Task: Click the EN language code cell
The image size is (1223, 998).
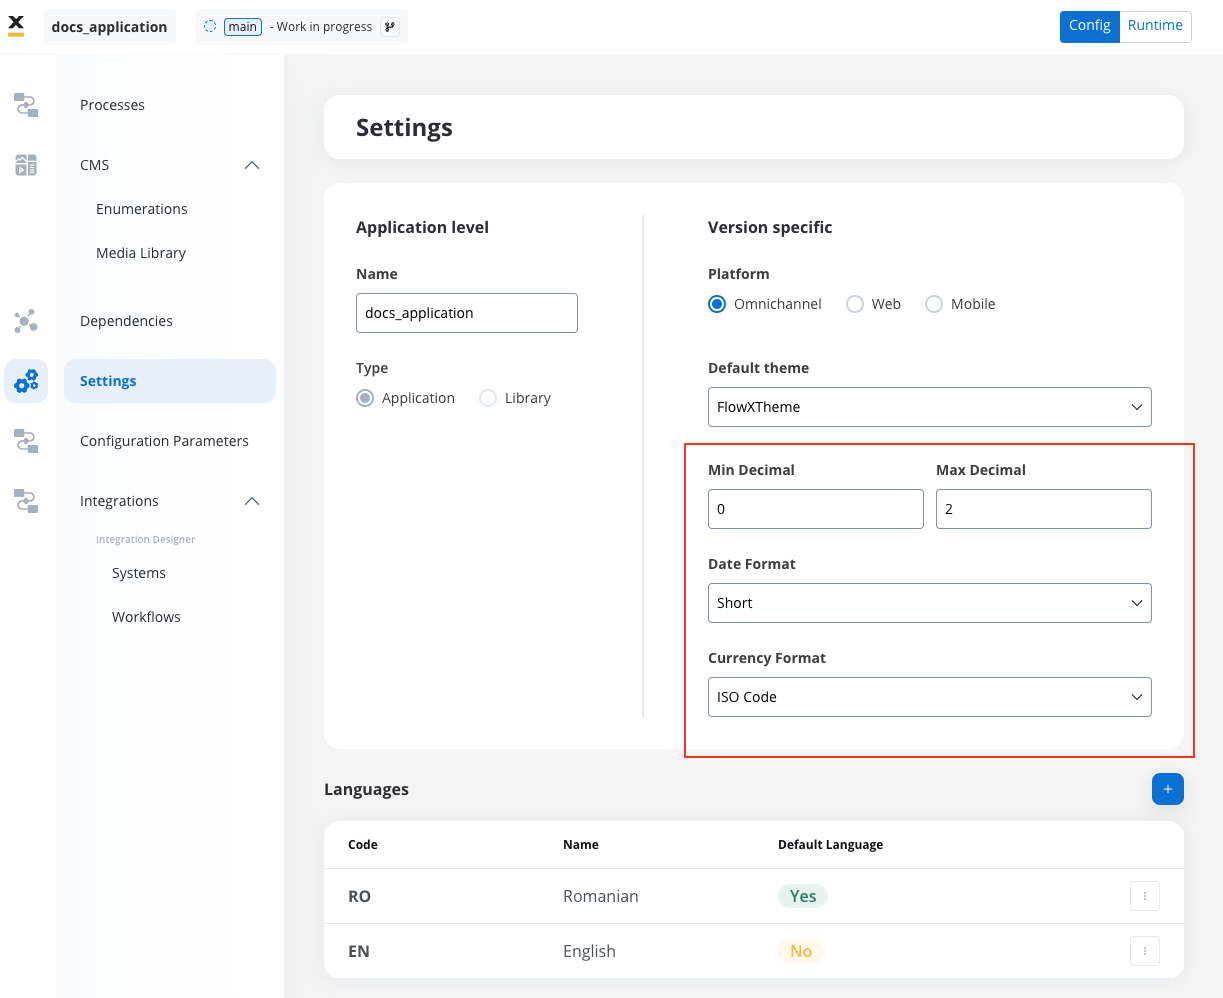Action: (359, 951)
